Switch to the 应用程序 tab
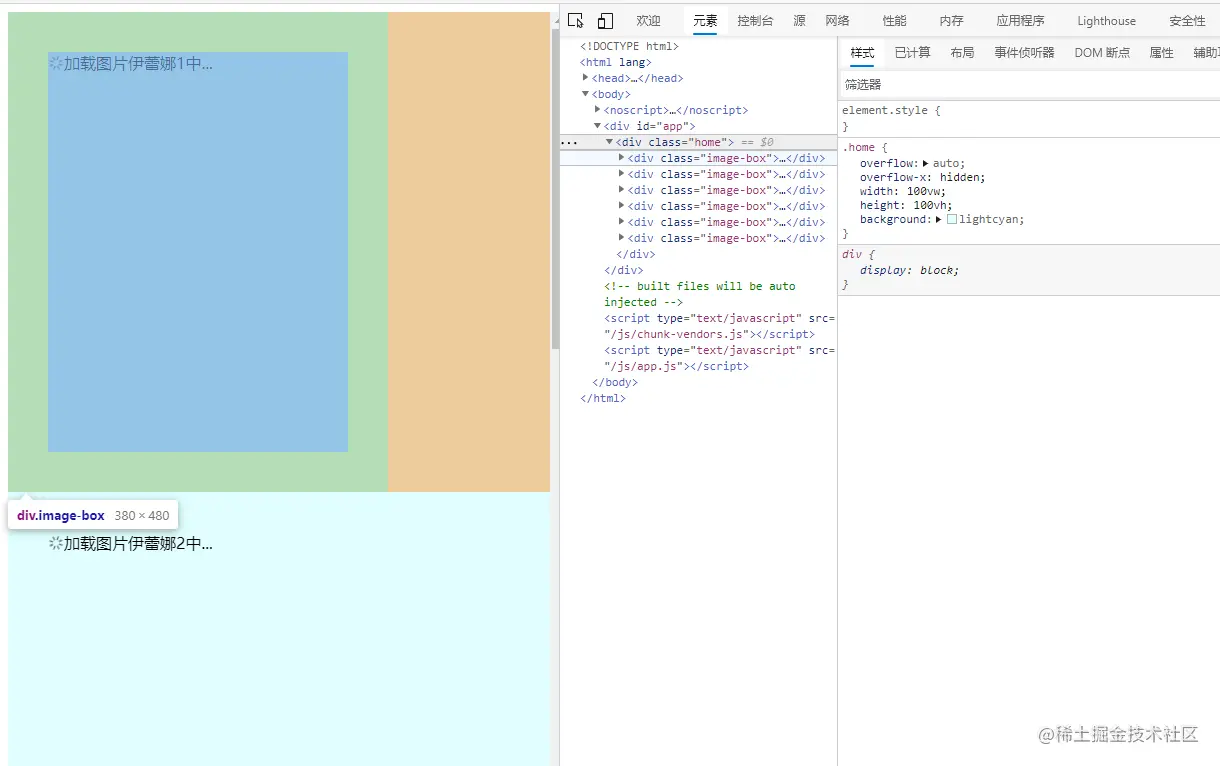Screen dimensions: 1220x766 point(1020,21)
